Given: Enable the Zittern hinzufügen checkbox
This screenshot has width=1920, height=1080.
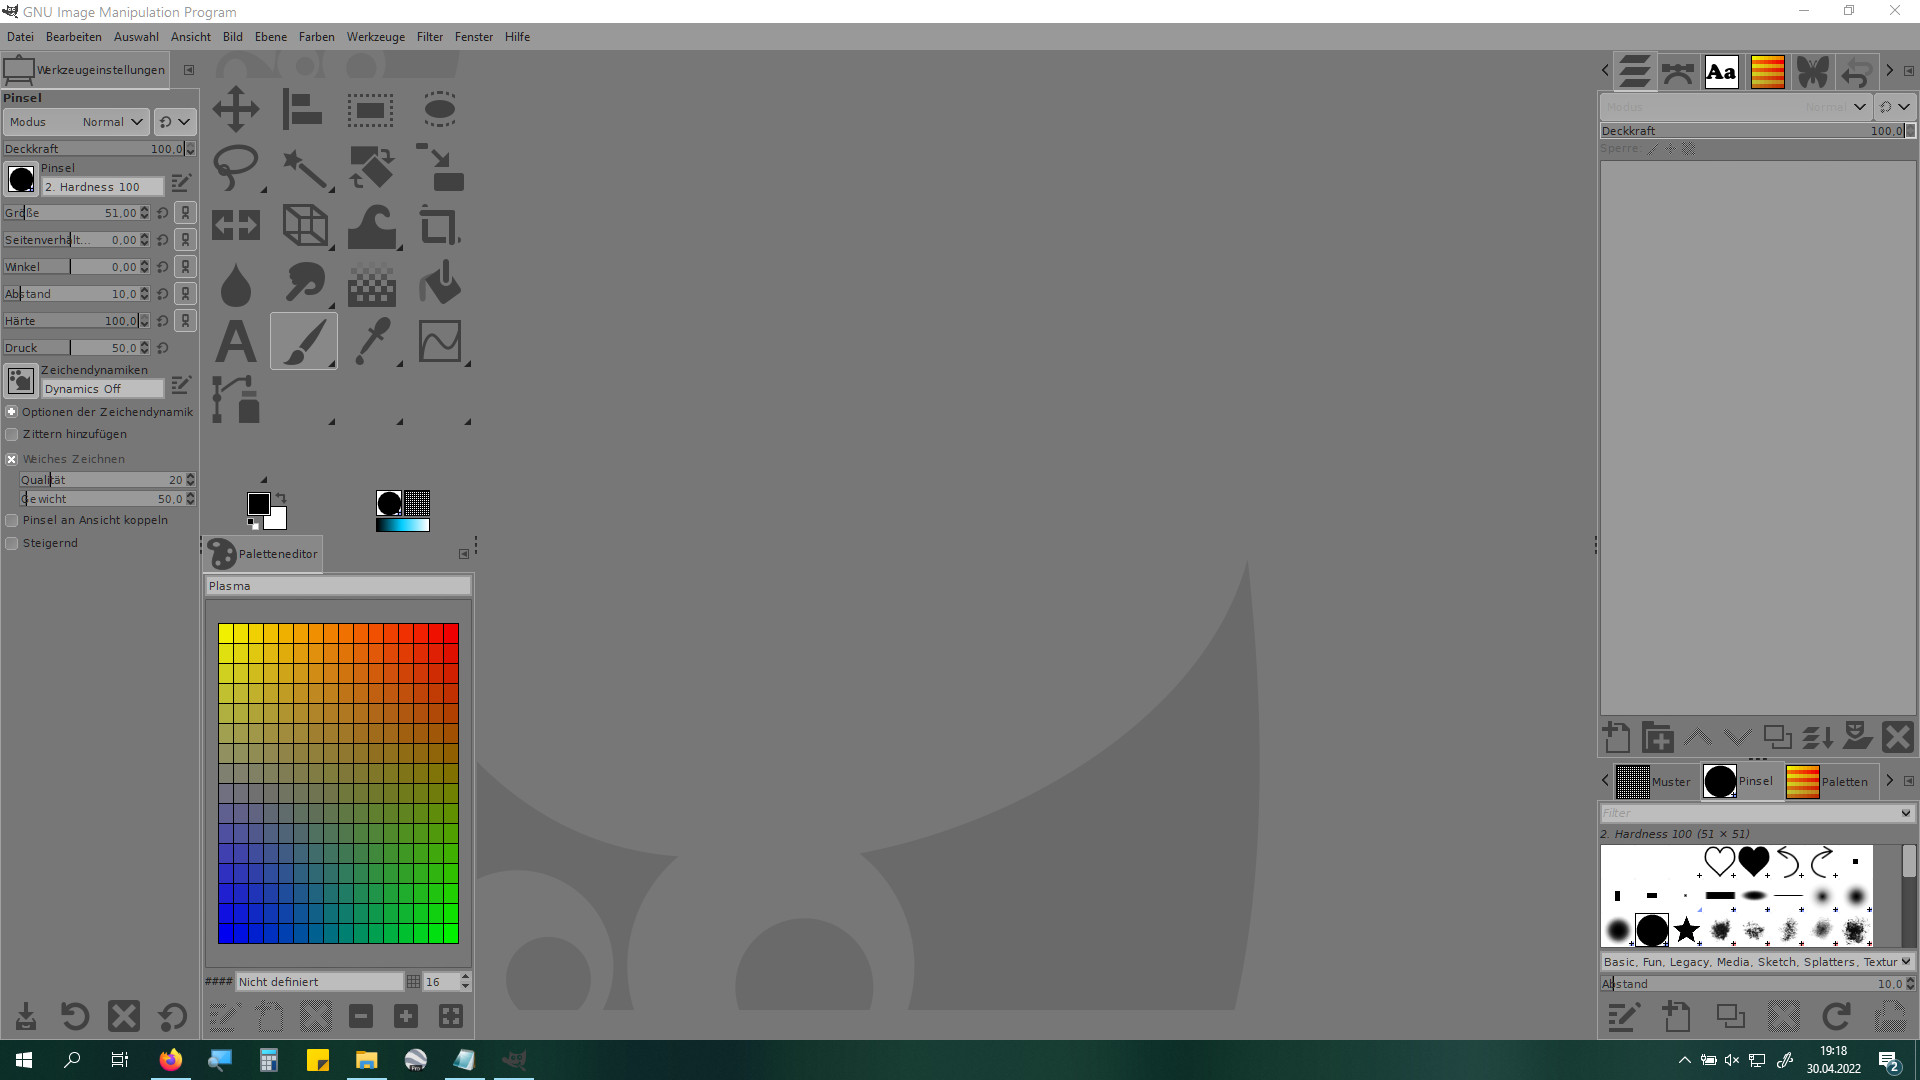Looking at the screenshot, I should pyautogui.click(x=12, y=435).
